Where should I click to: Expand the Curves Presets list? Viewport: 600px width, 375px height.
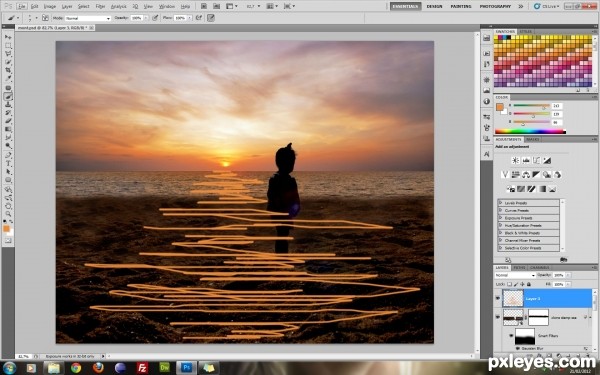tap(528, 210)
